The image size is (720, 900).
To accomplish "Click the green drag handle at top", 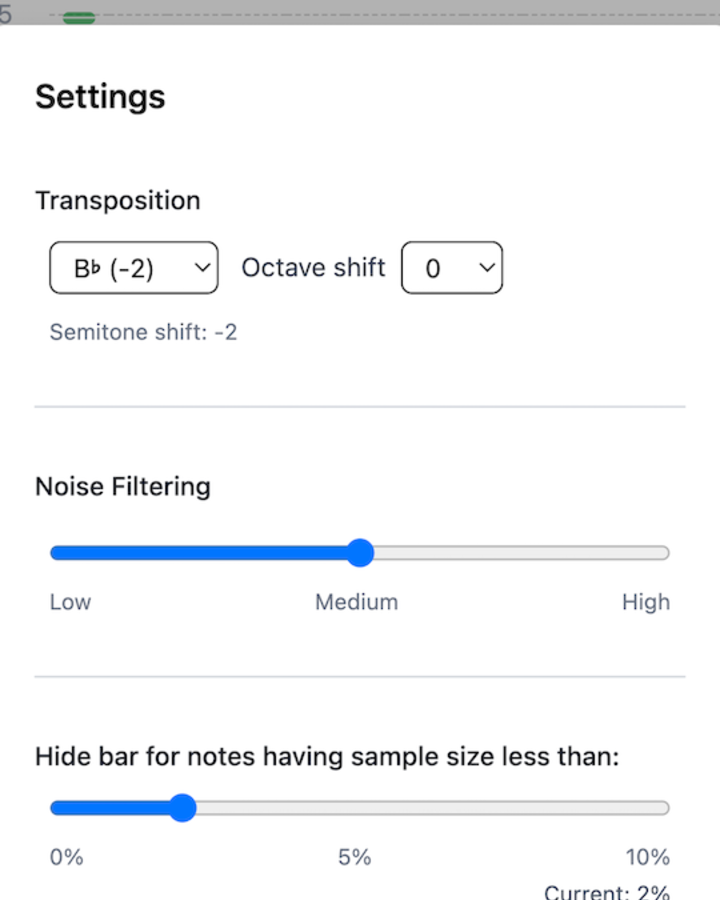I will pyautogui.click(x=78, y=17).
